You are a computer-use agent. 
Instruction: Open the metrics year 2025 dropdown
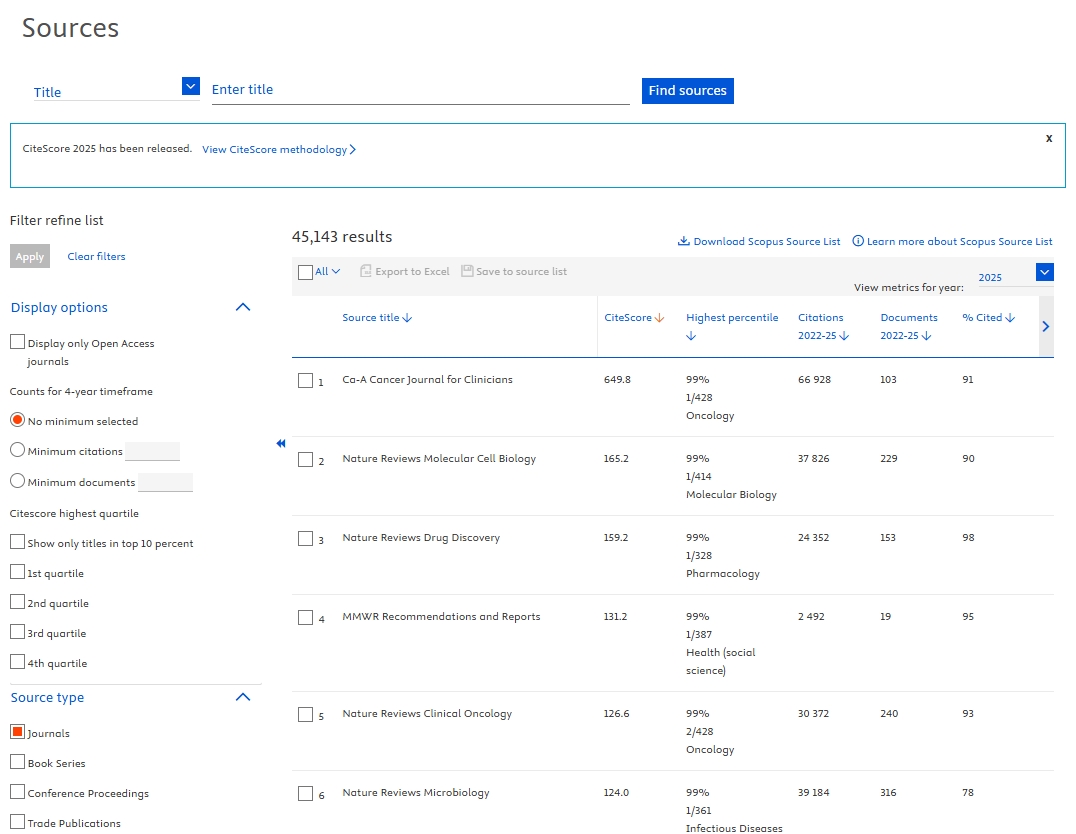[1044, 272]
